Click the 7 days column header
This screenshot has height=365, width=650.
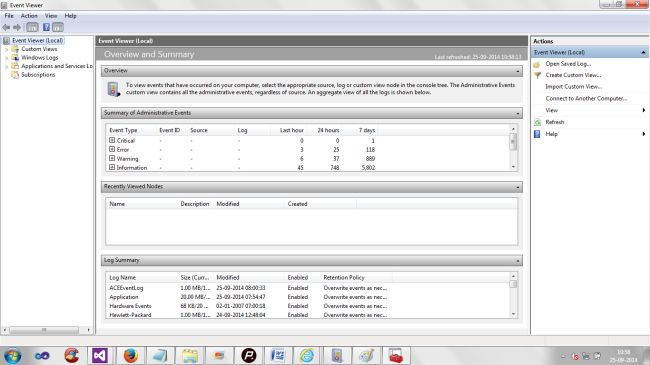click(x=366, y=130)
